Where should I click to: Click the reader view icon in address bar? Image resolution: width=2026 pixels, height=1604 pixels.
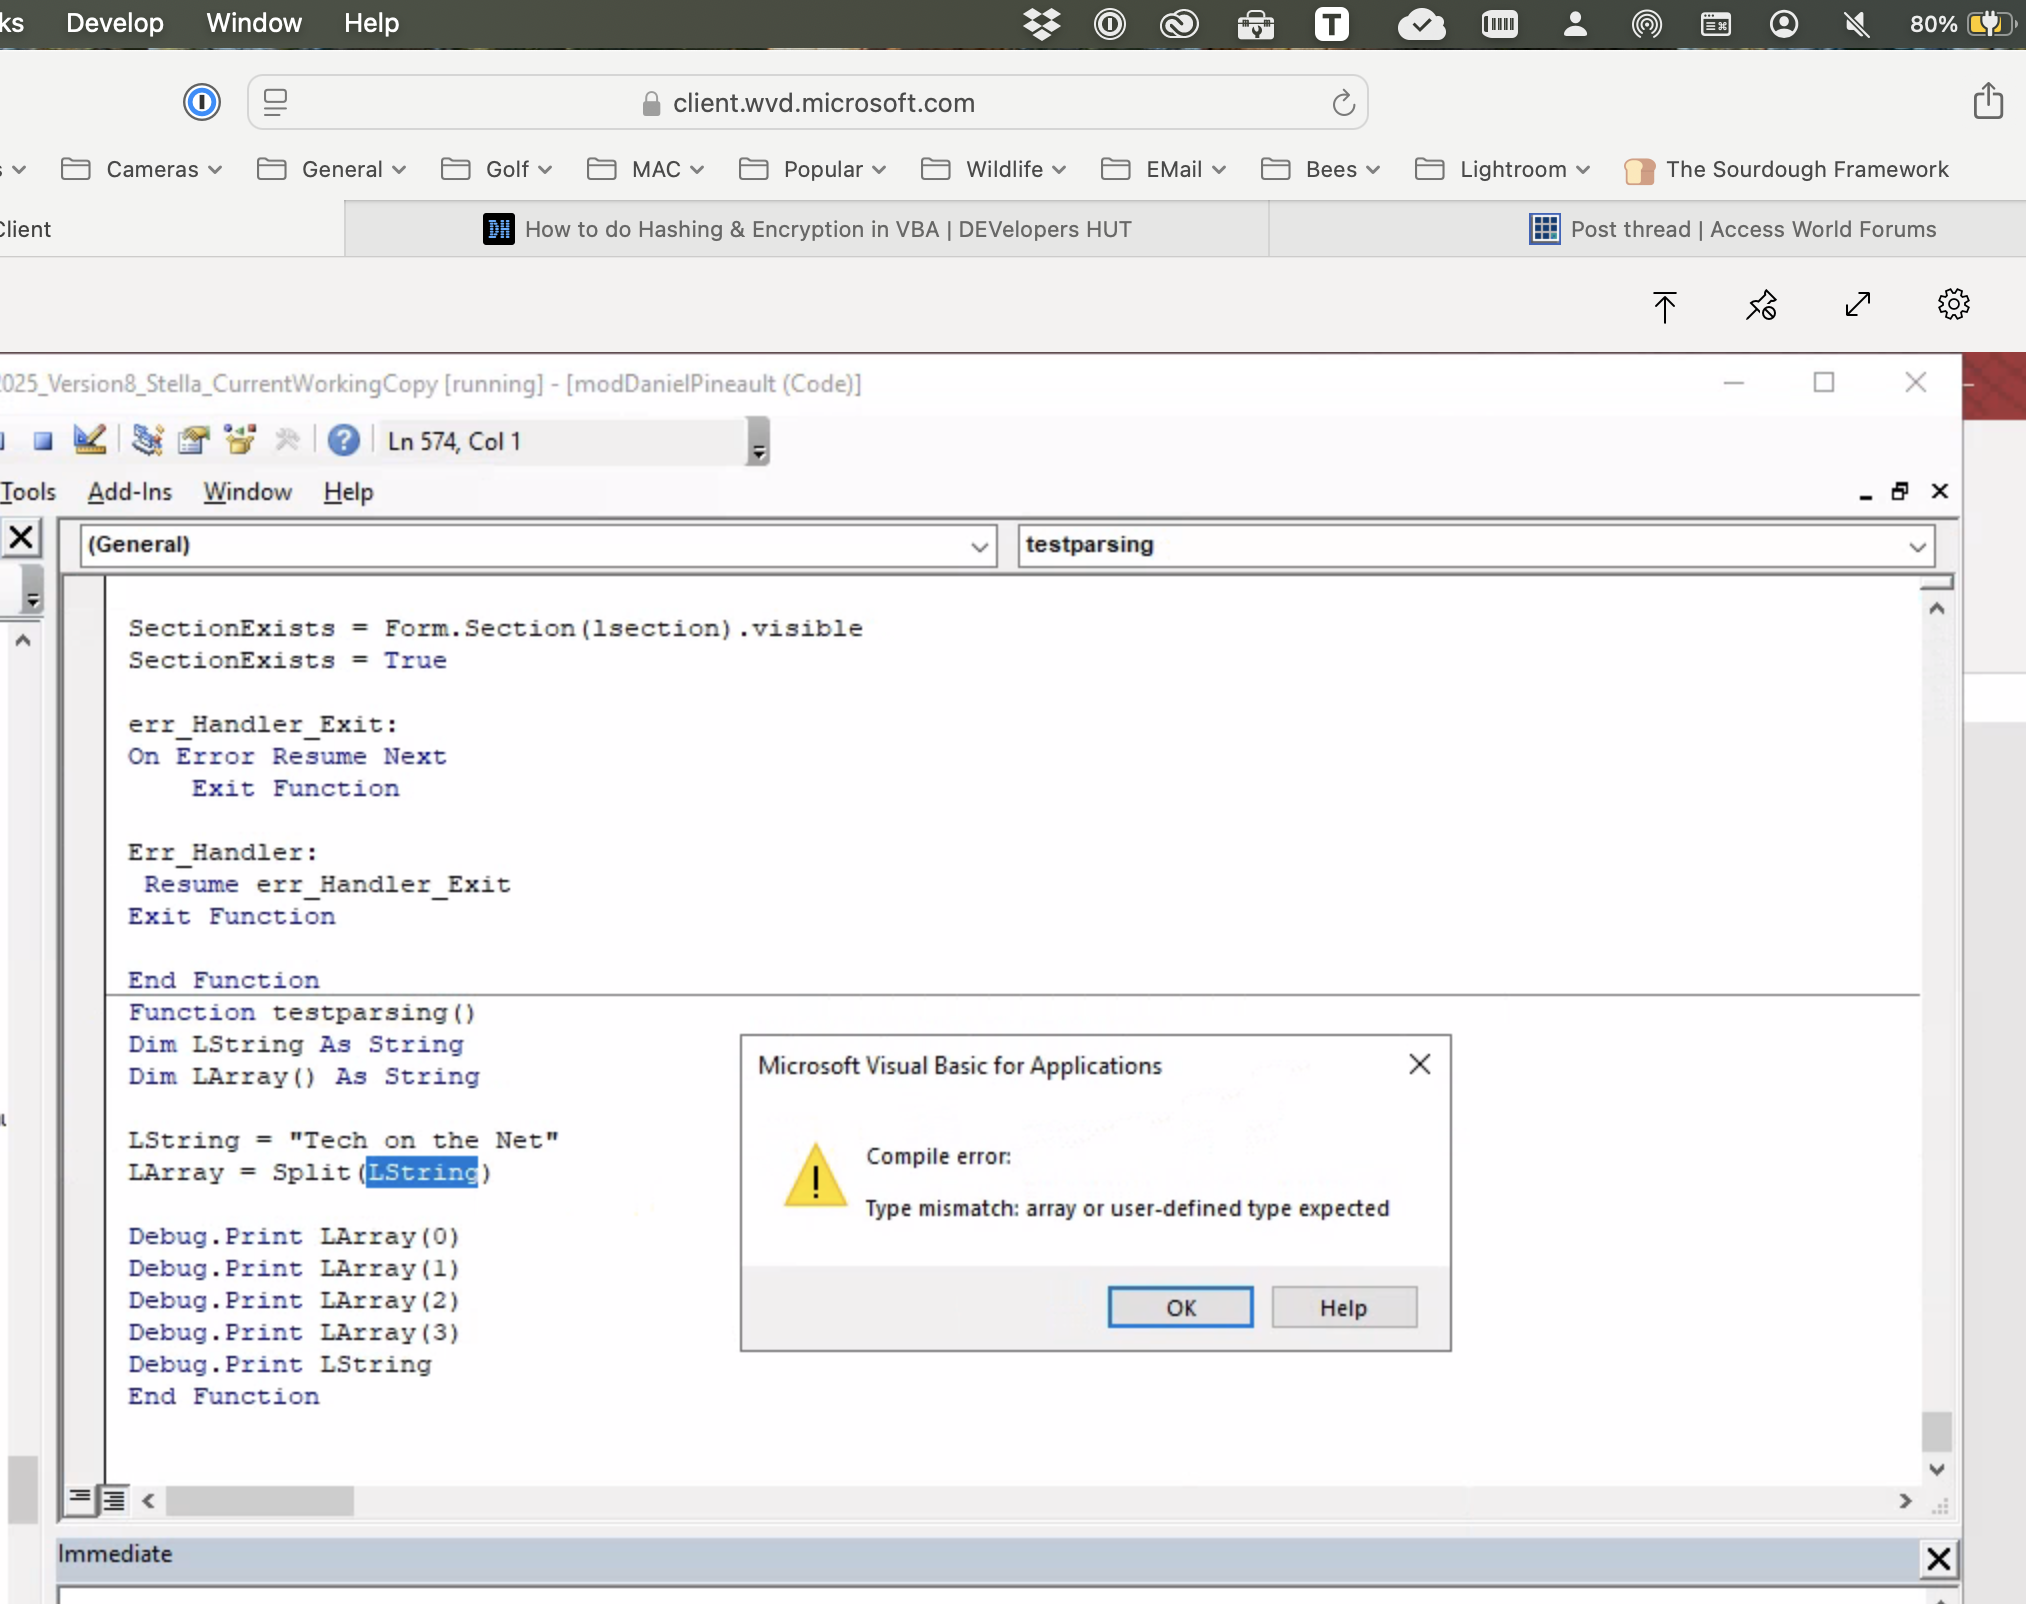(x=275, y=102)
